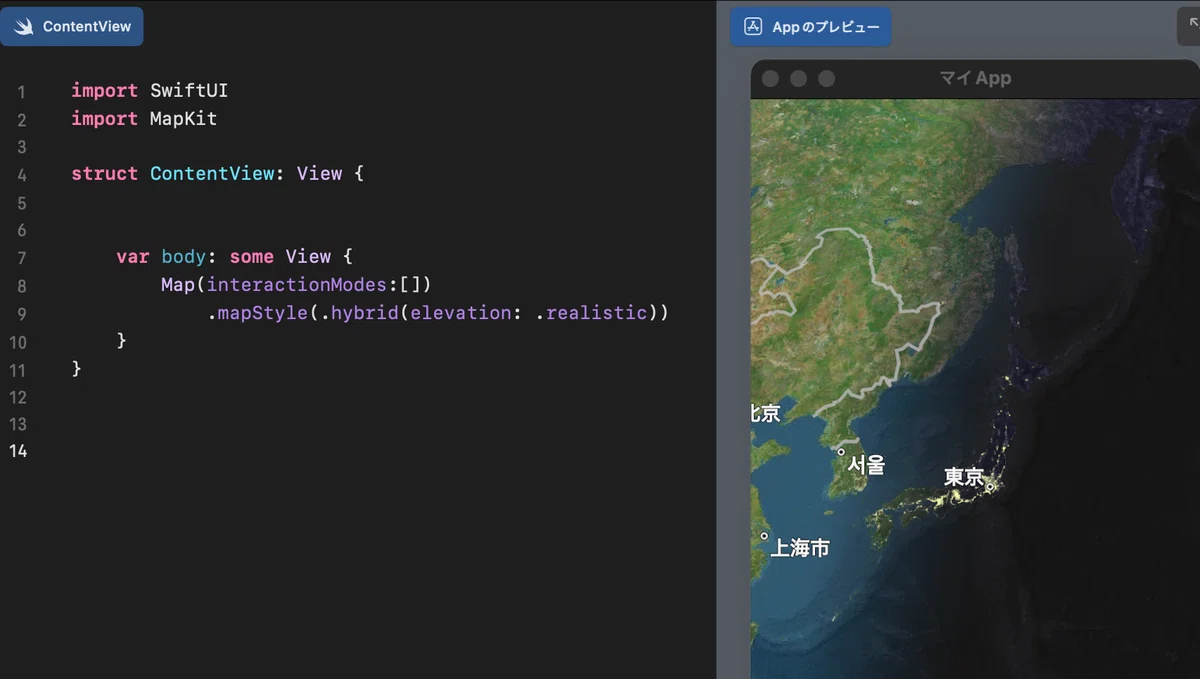Click the Seoul city dot marker

[841, 452]
